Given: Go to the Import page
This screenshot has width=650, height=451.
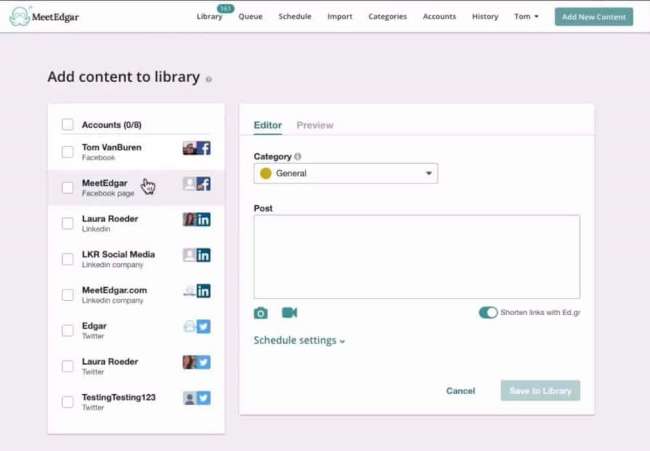Looking at the screenshot, I should tap(340, 17).
